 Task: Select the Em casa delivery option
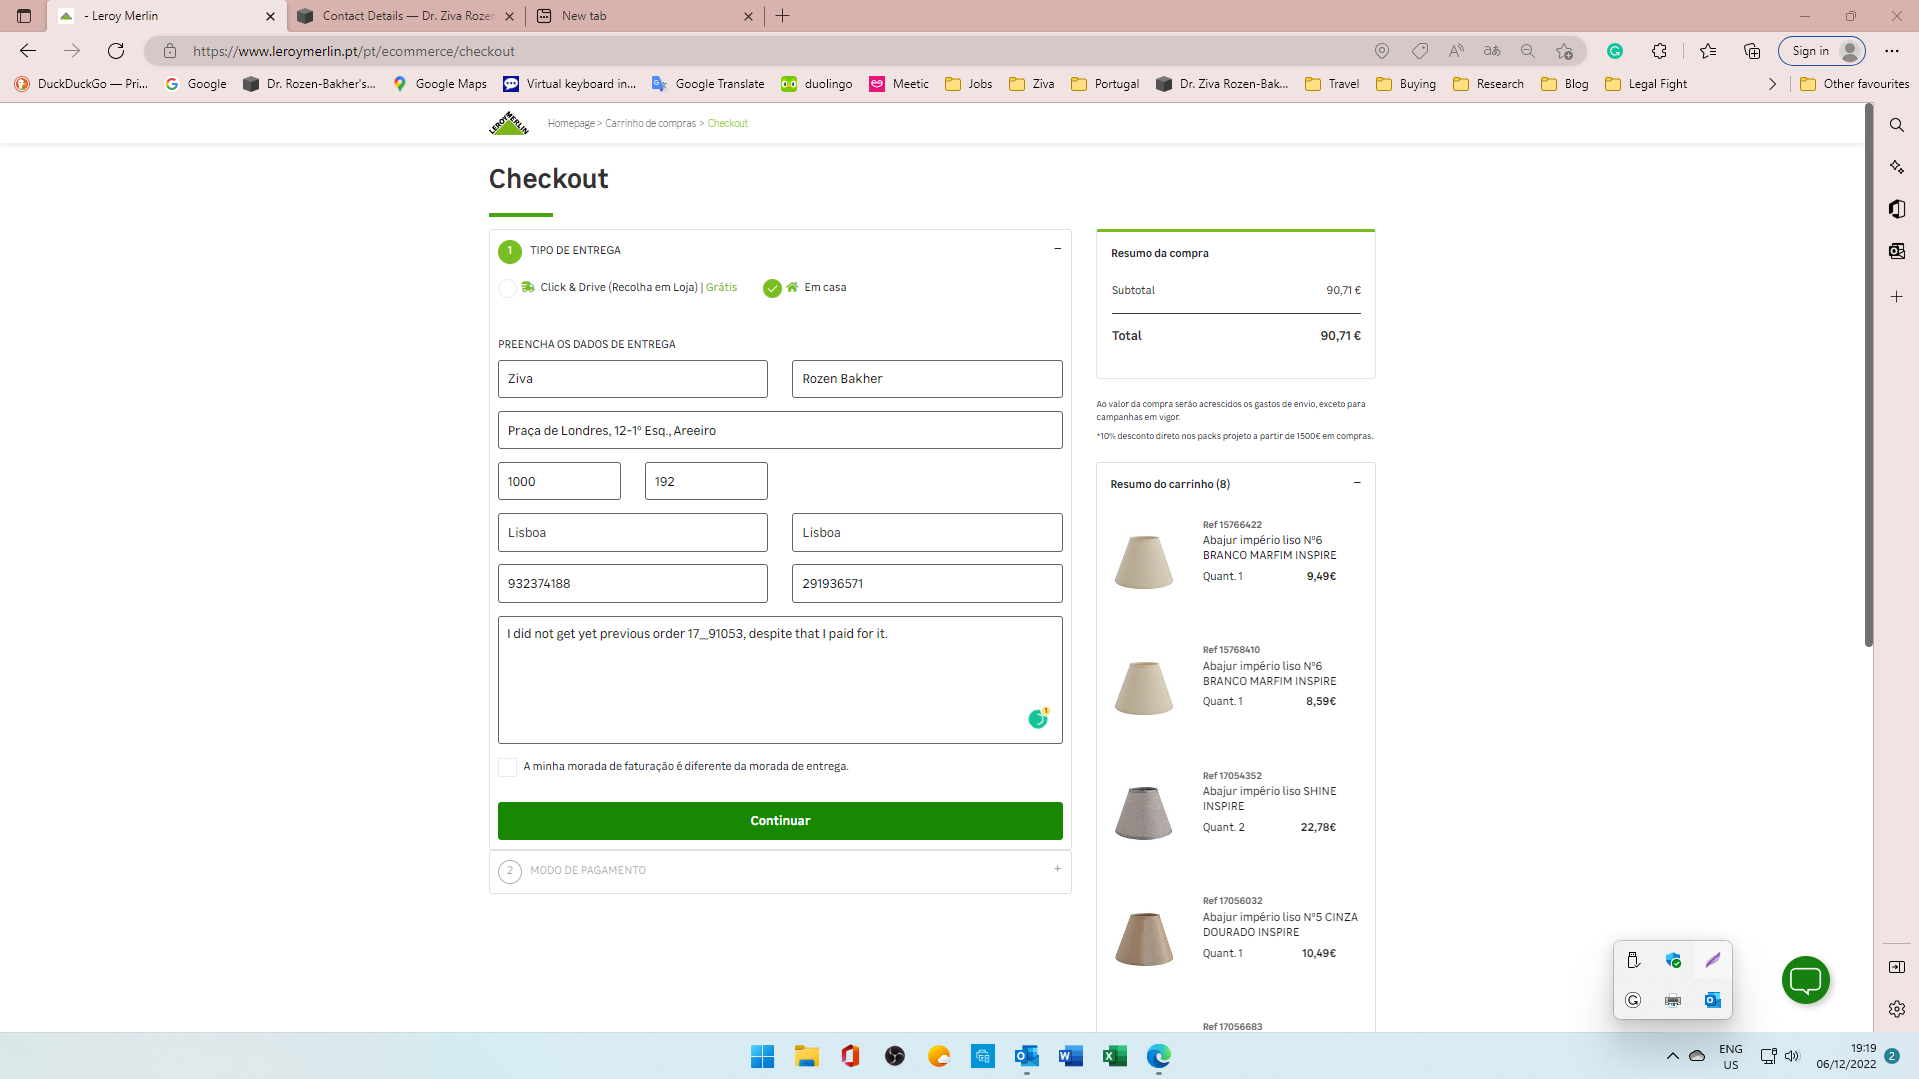pyautogui.click(x=771, y=288)
